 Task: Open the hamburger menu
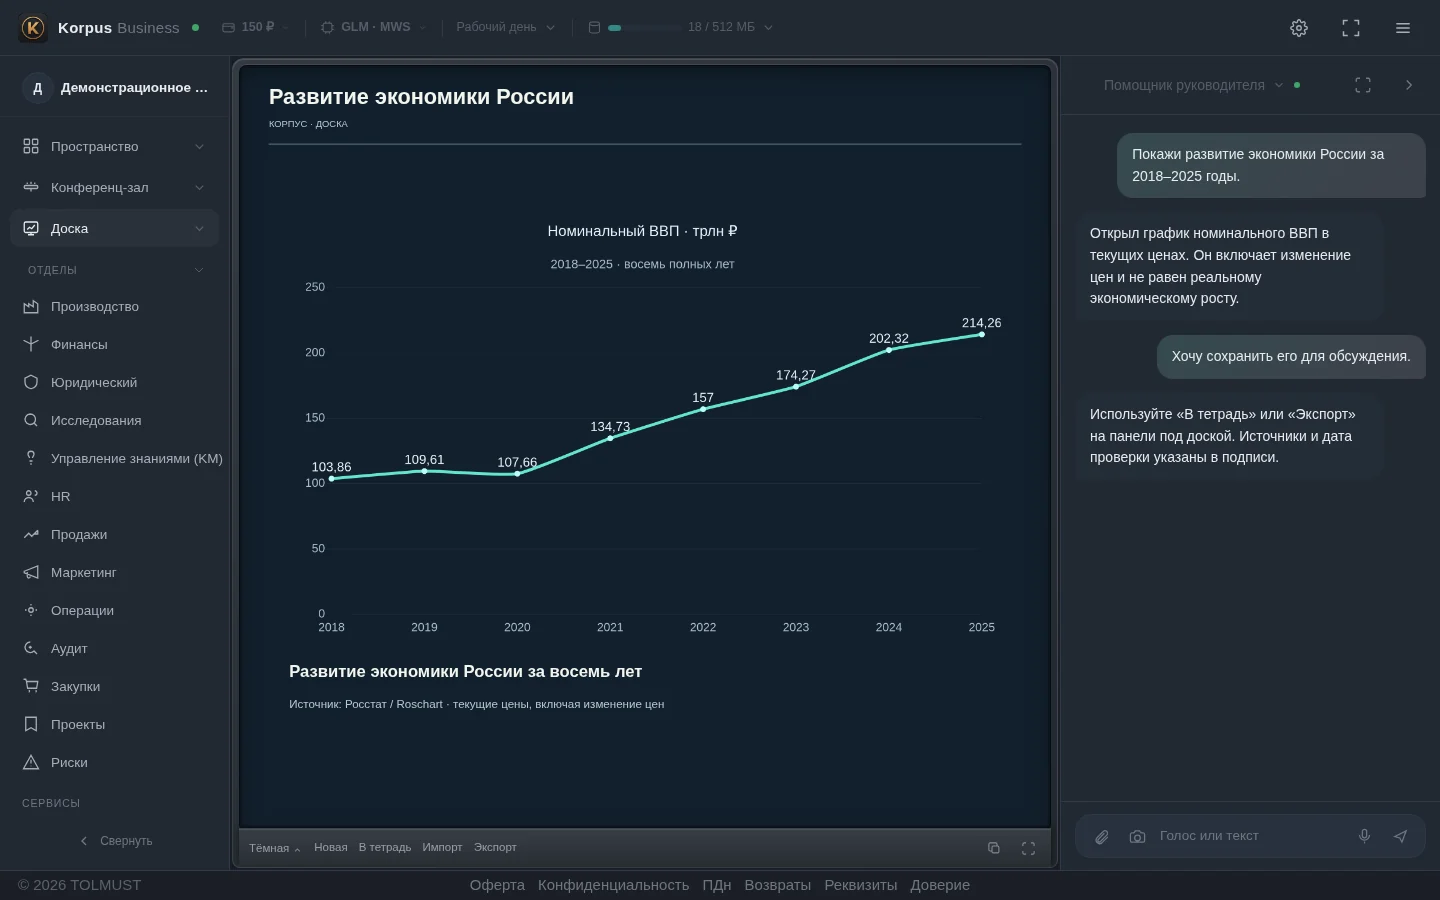[1403, 28]
